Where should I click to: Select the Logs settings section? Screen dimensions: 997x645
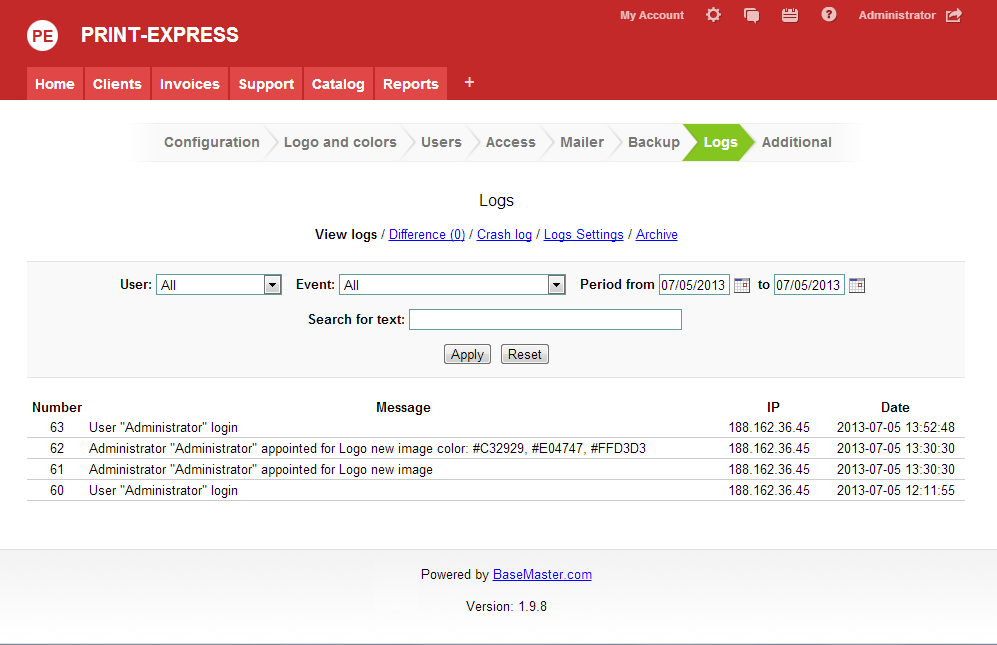(720, 142)
